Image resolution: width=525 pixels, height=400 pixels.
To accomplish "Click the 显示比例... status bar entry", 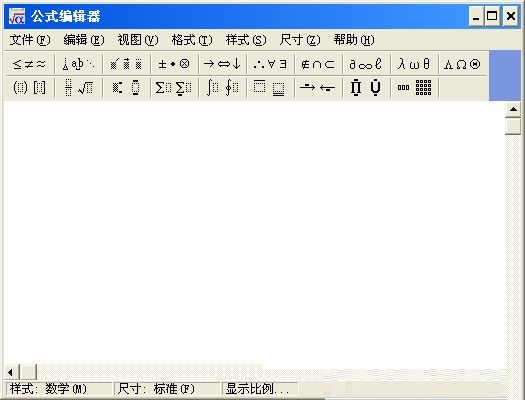I will tap(260, 389).
